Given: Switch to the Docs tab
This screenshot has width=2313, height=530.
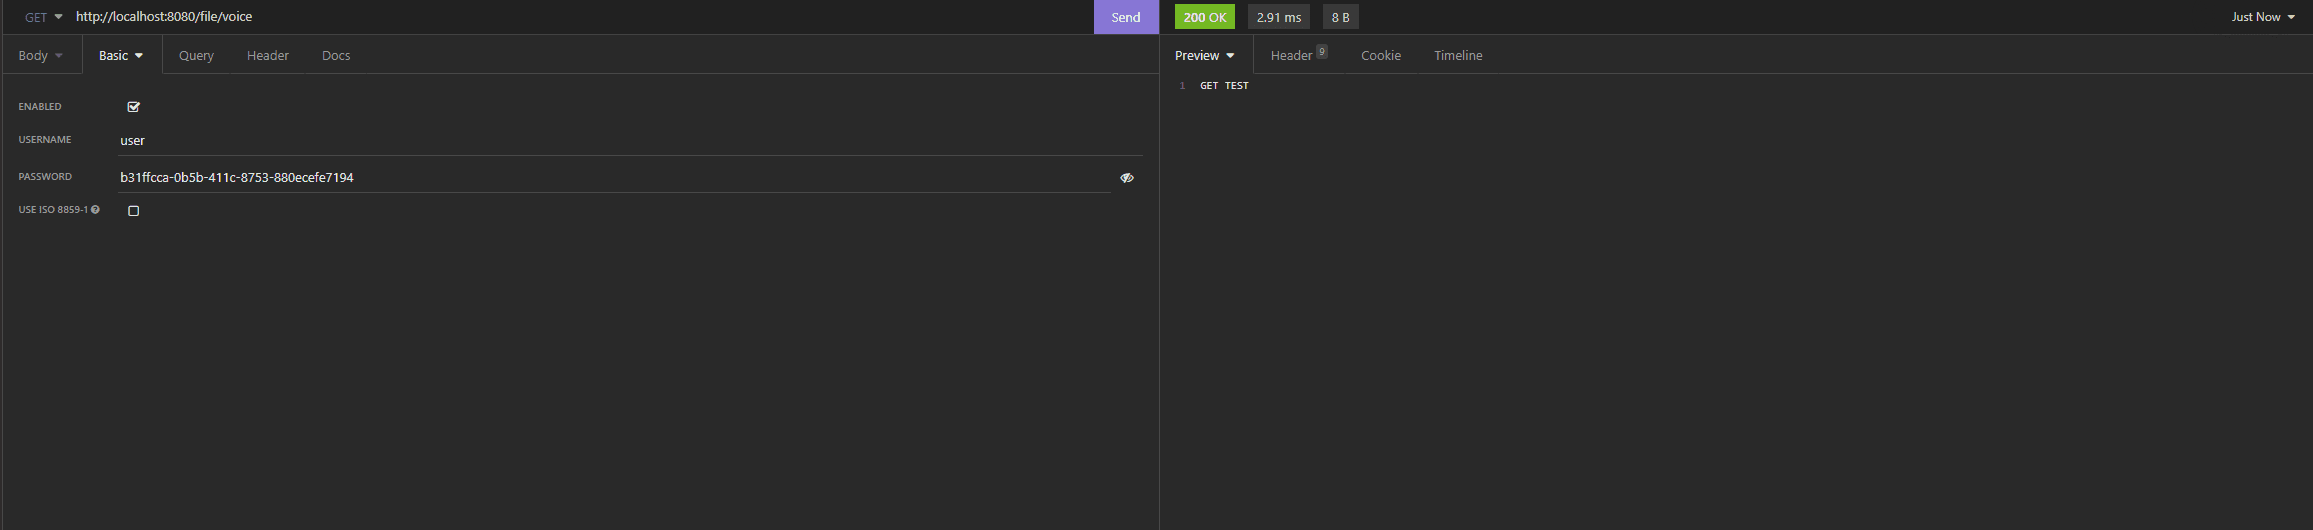Looking at the screenshot, I should (336, 56).
